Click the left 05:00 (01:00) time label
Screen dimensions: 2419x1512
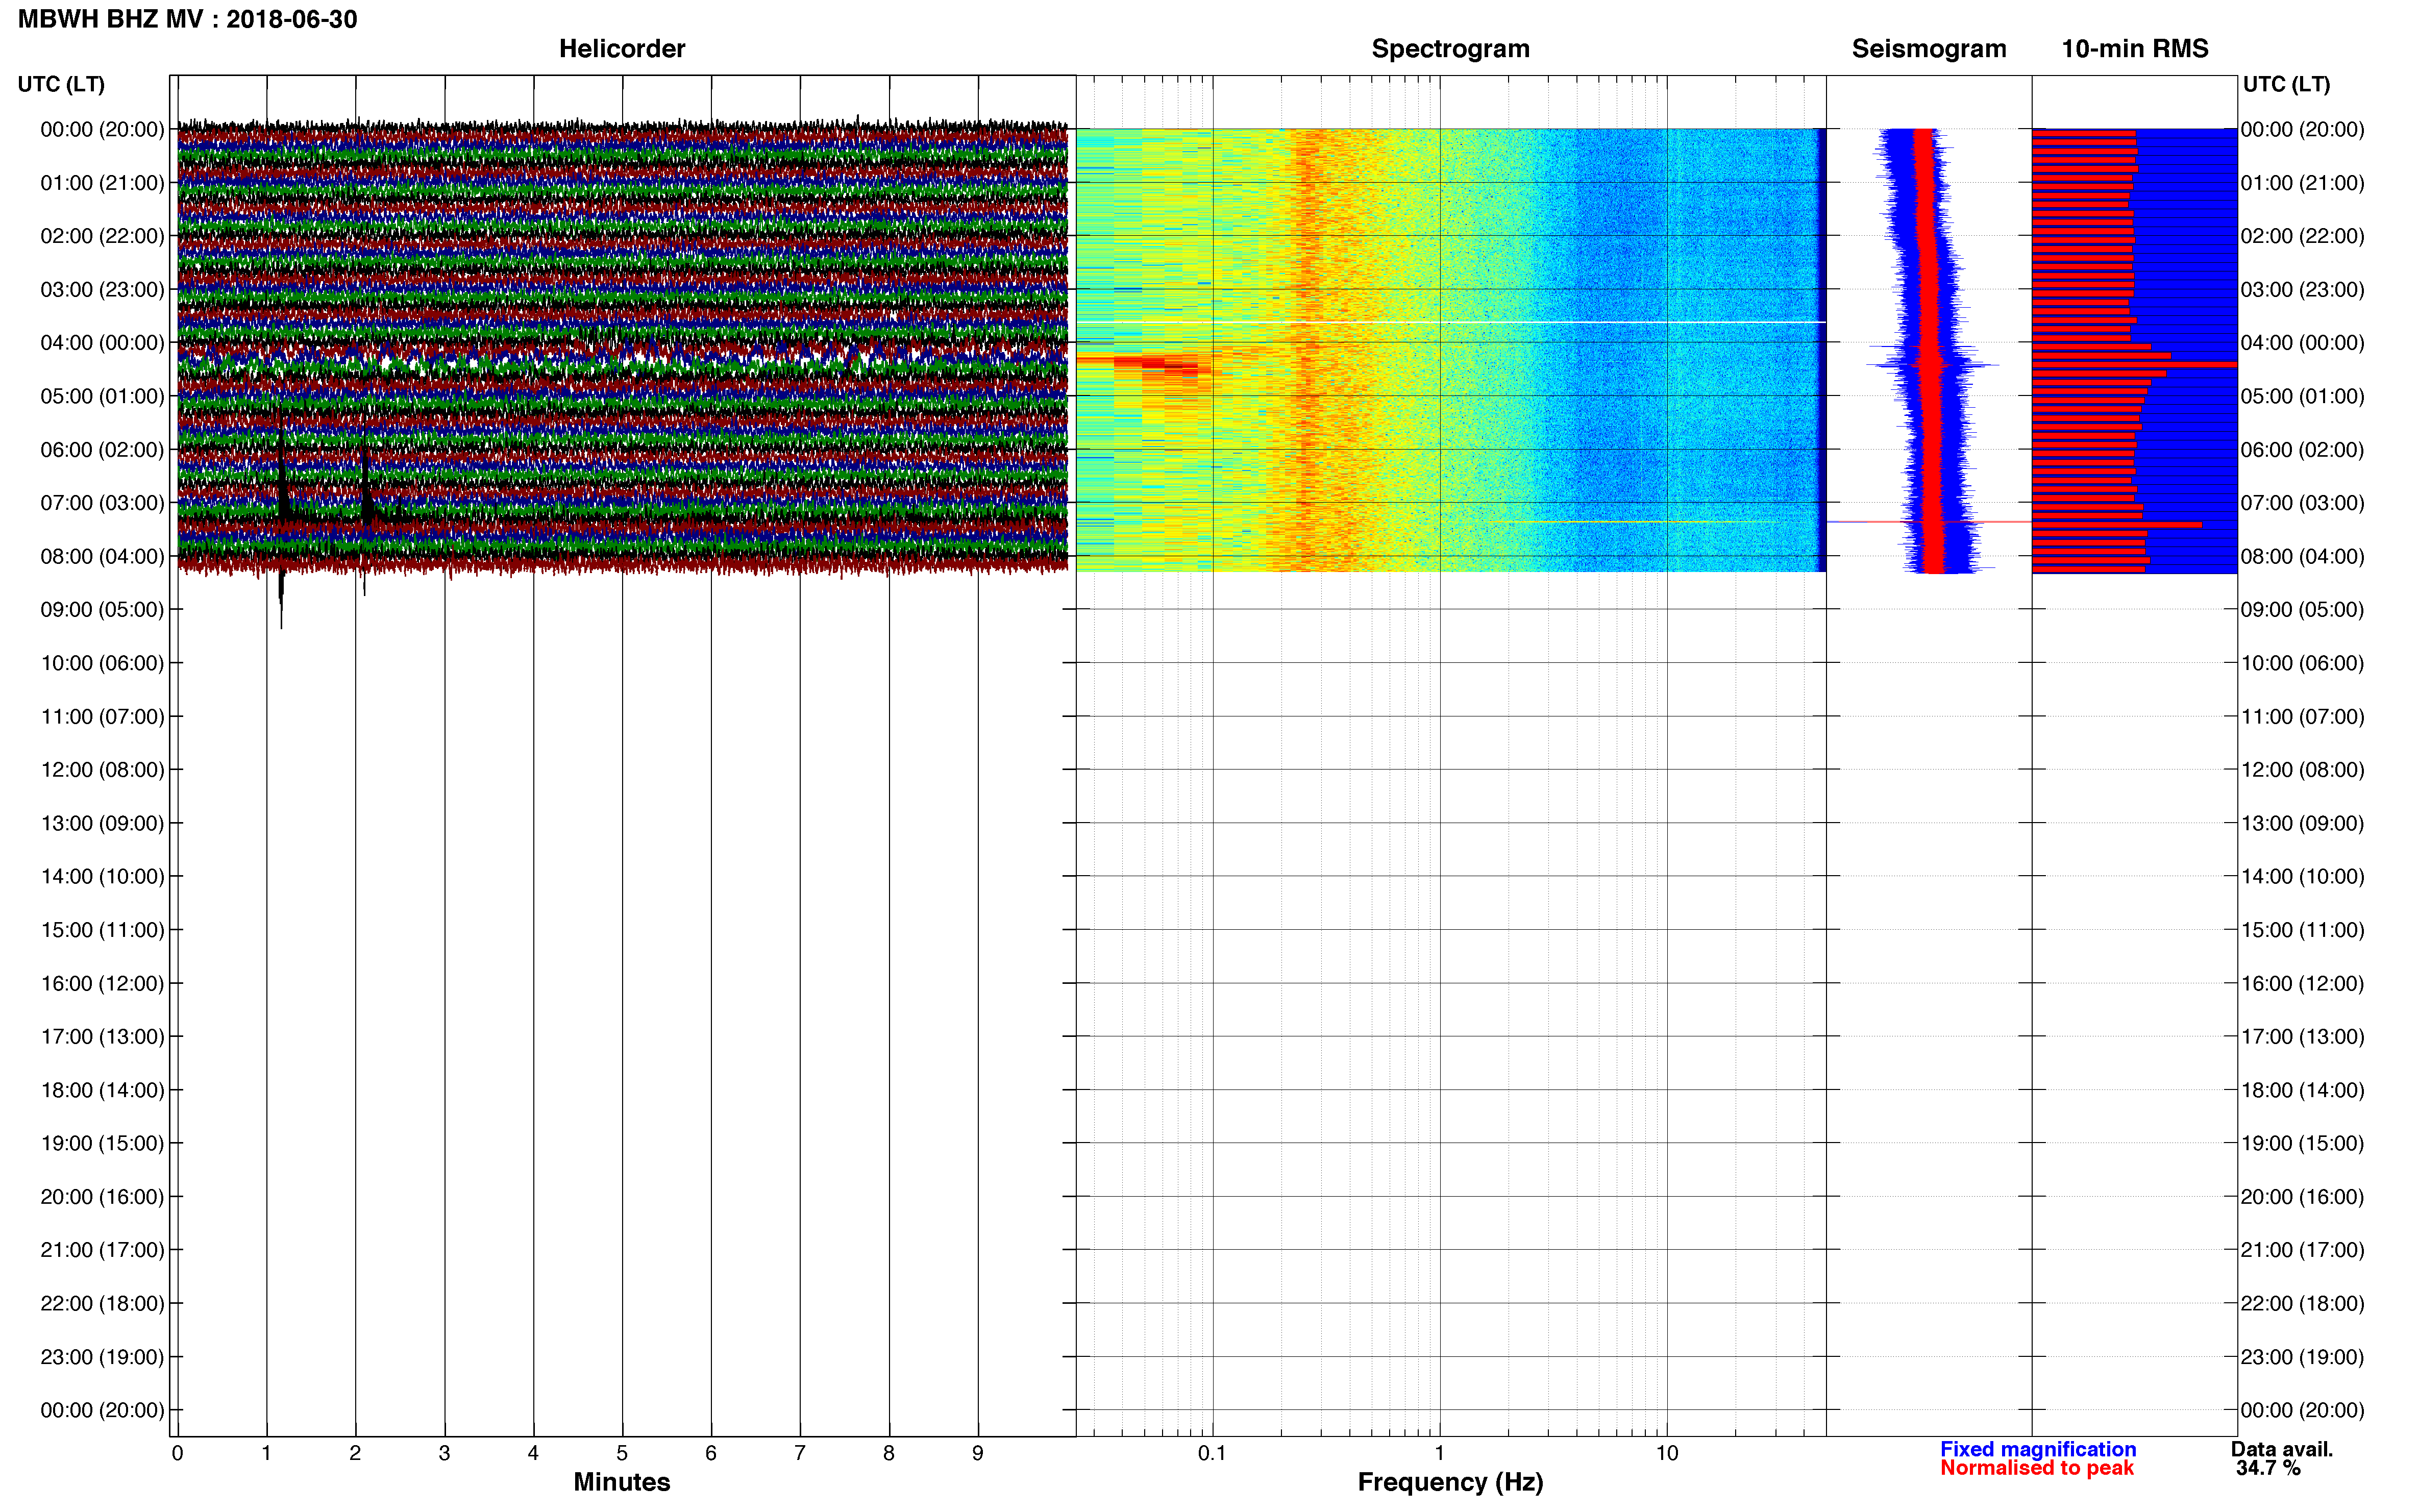pyautogui.click(x=102, y=396)
